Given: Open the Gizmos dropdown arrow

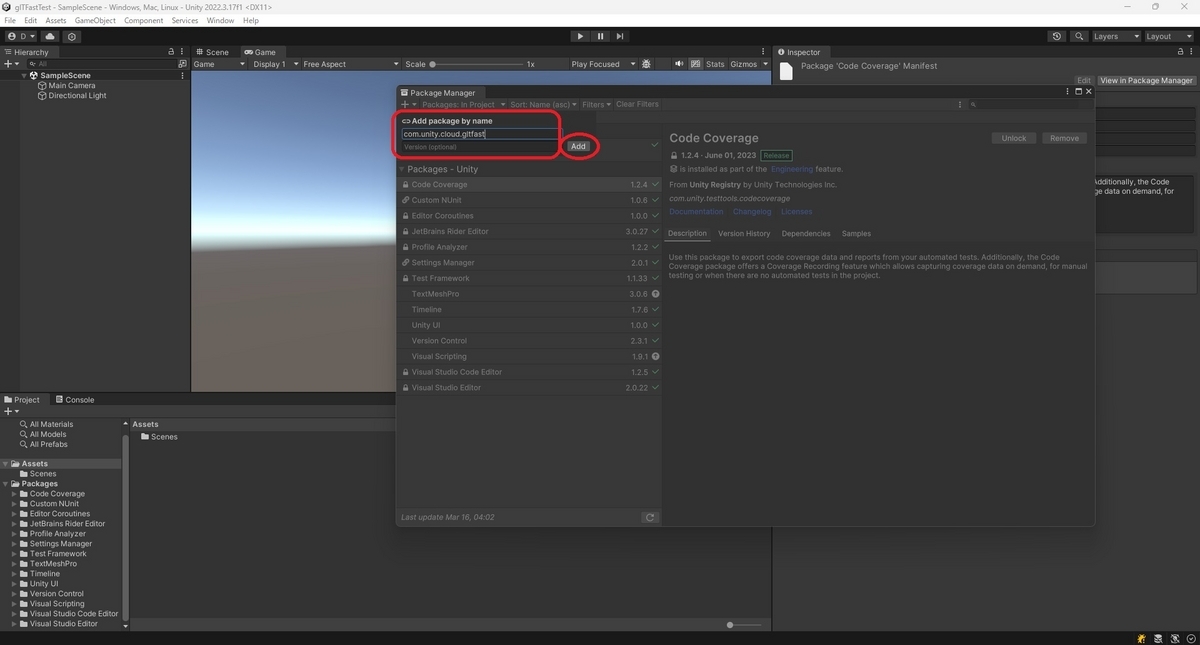Looking at the screenshot, I should click(x=765, y=64).
